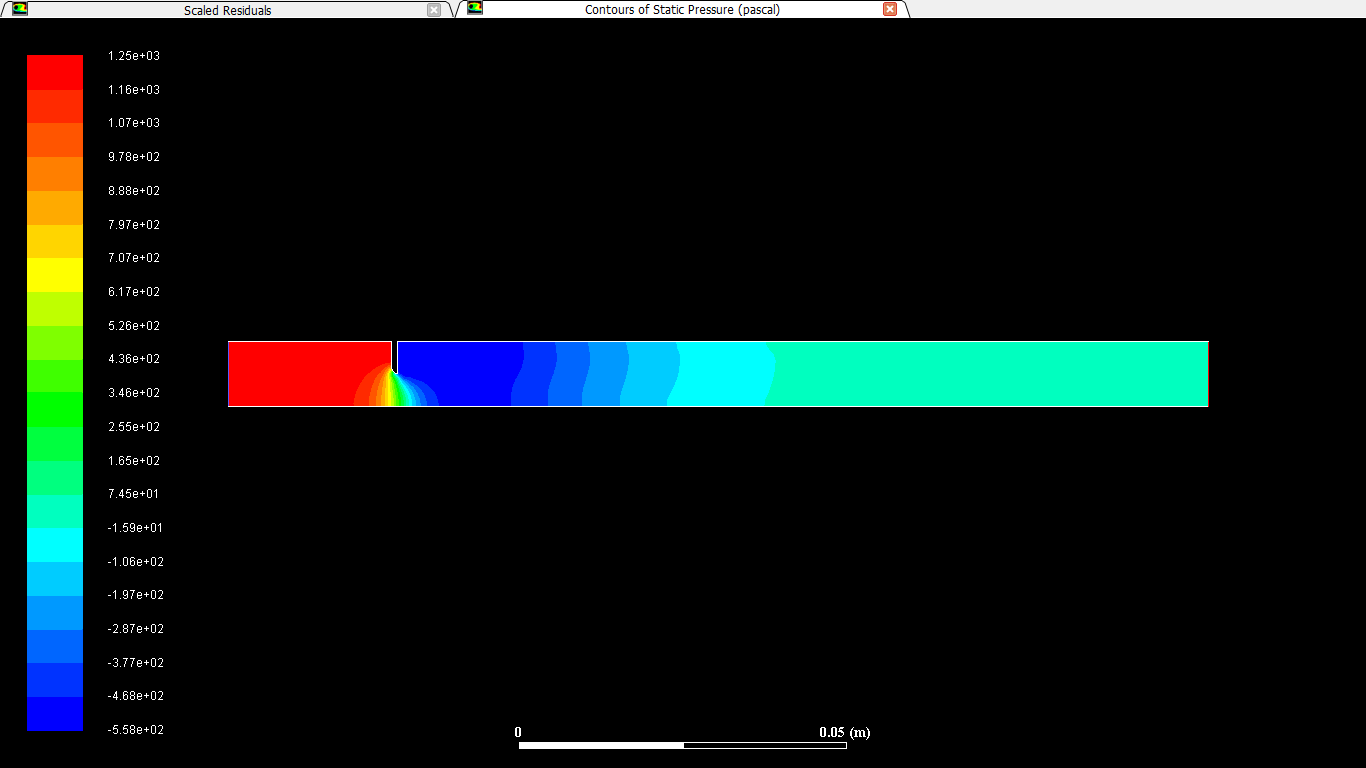
Task: Close the Scaled Residuals tab
Action: 434,10
